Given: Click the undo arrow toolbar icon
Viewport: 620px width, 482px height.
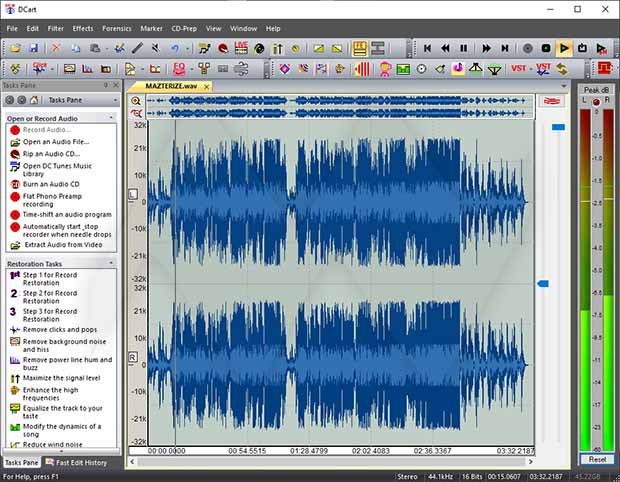Looking at the screenshot, I should 175,48.
